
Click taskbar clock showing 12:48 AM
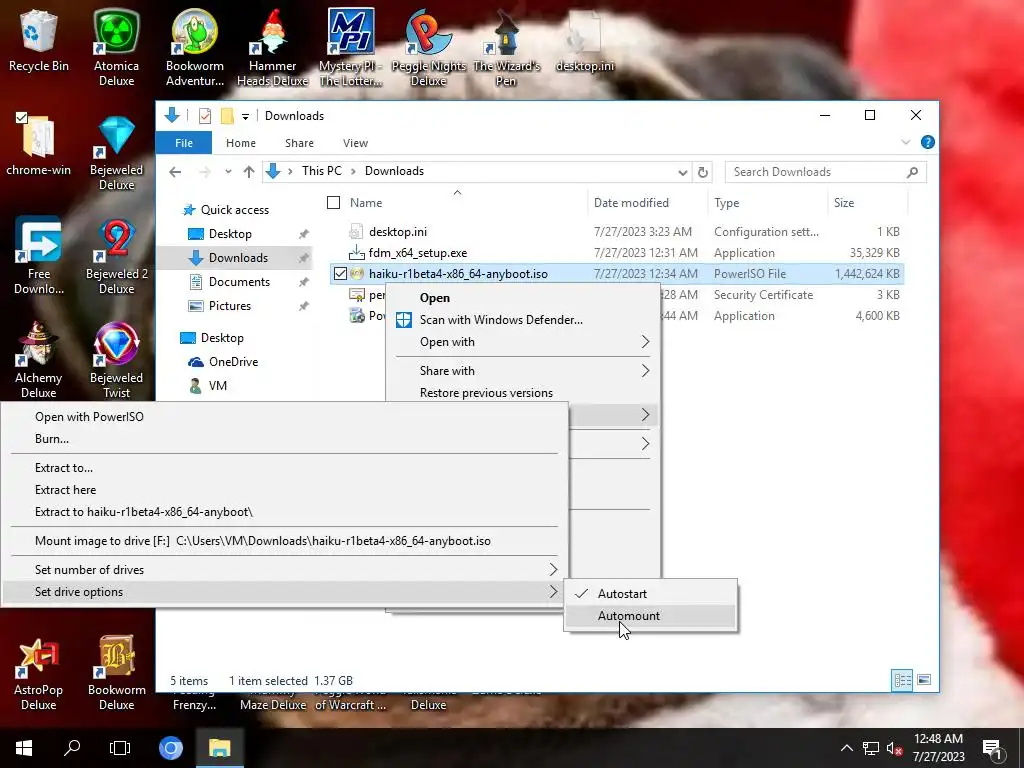[x=938, y=748]
